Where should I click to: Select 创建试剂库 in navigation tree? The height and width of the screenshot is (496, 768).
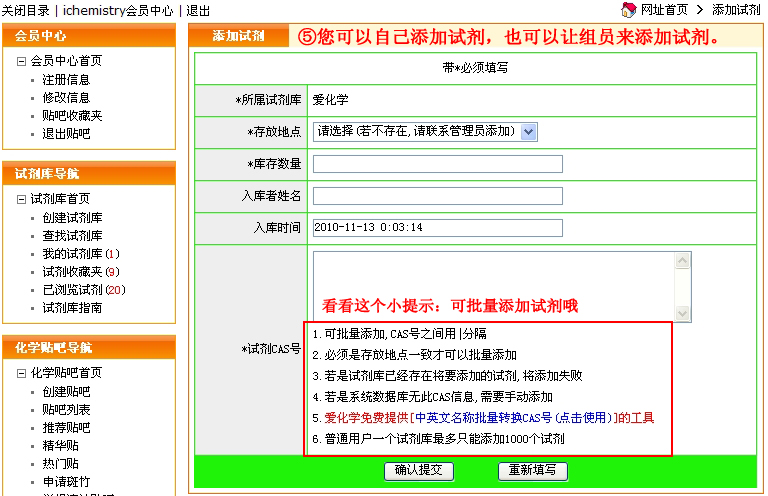coord(72,218)
